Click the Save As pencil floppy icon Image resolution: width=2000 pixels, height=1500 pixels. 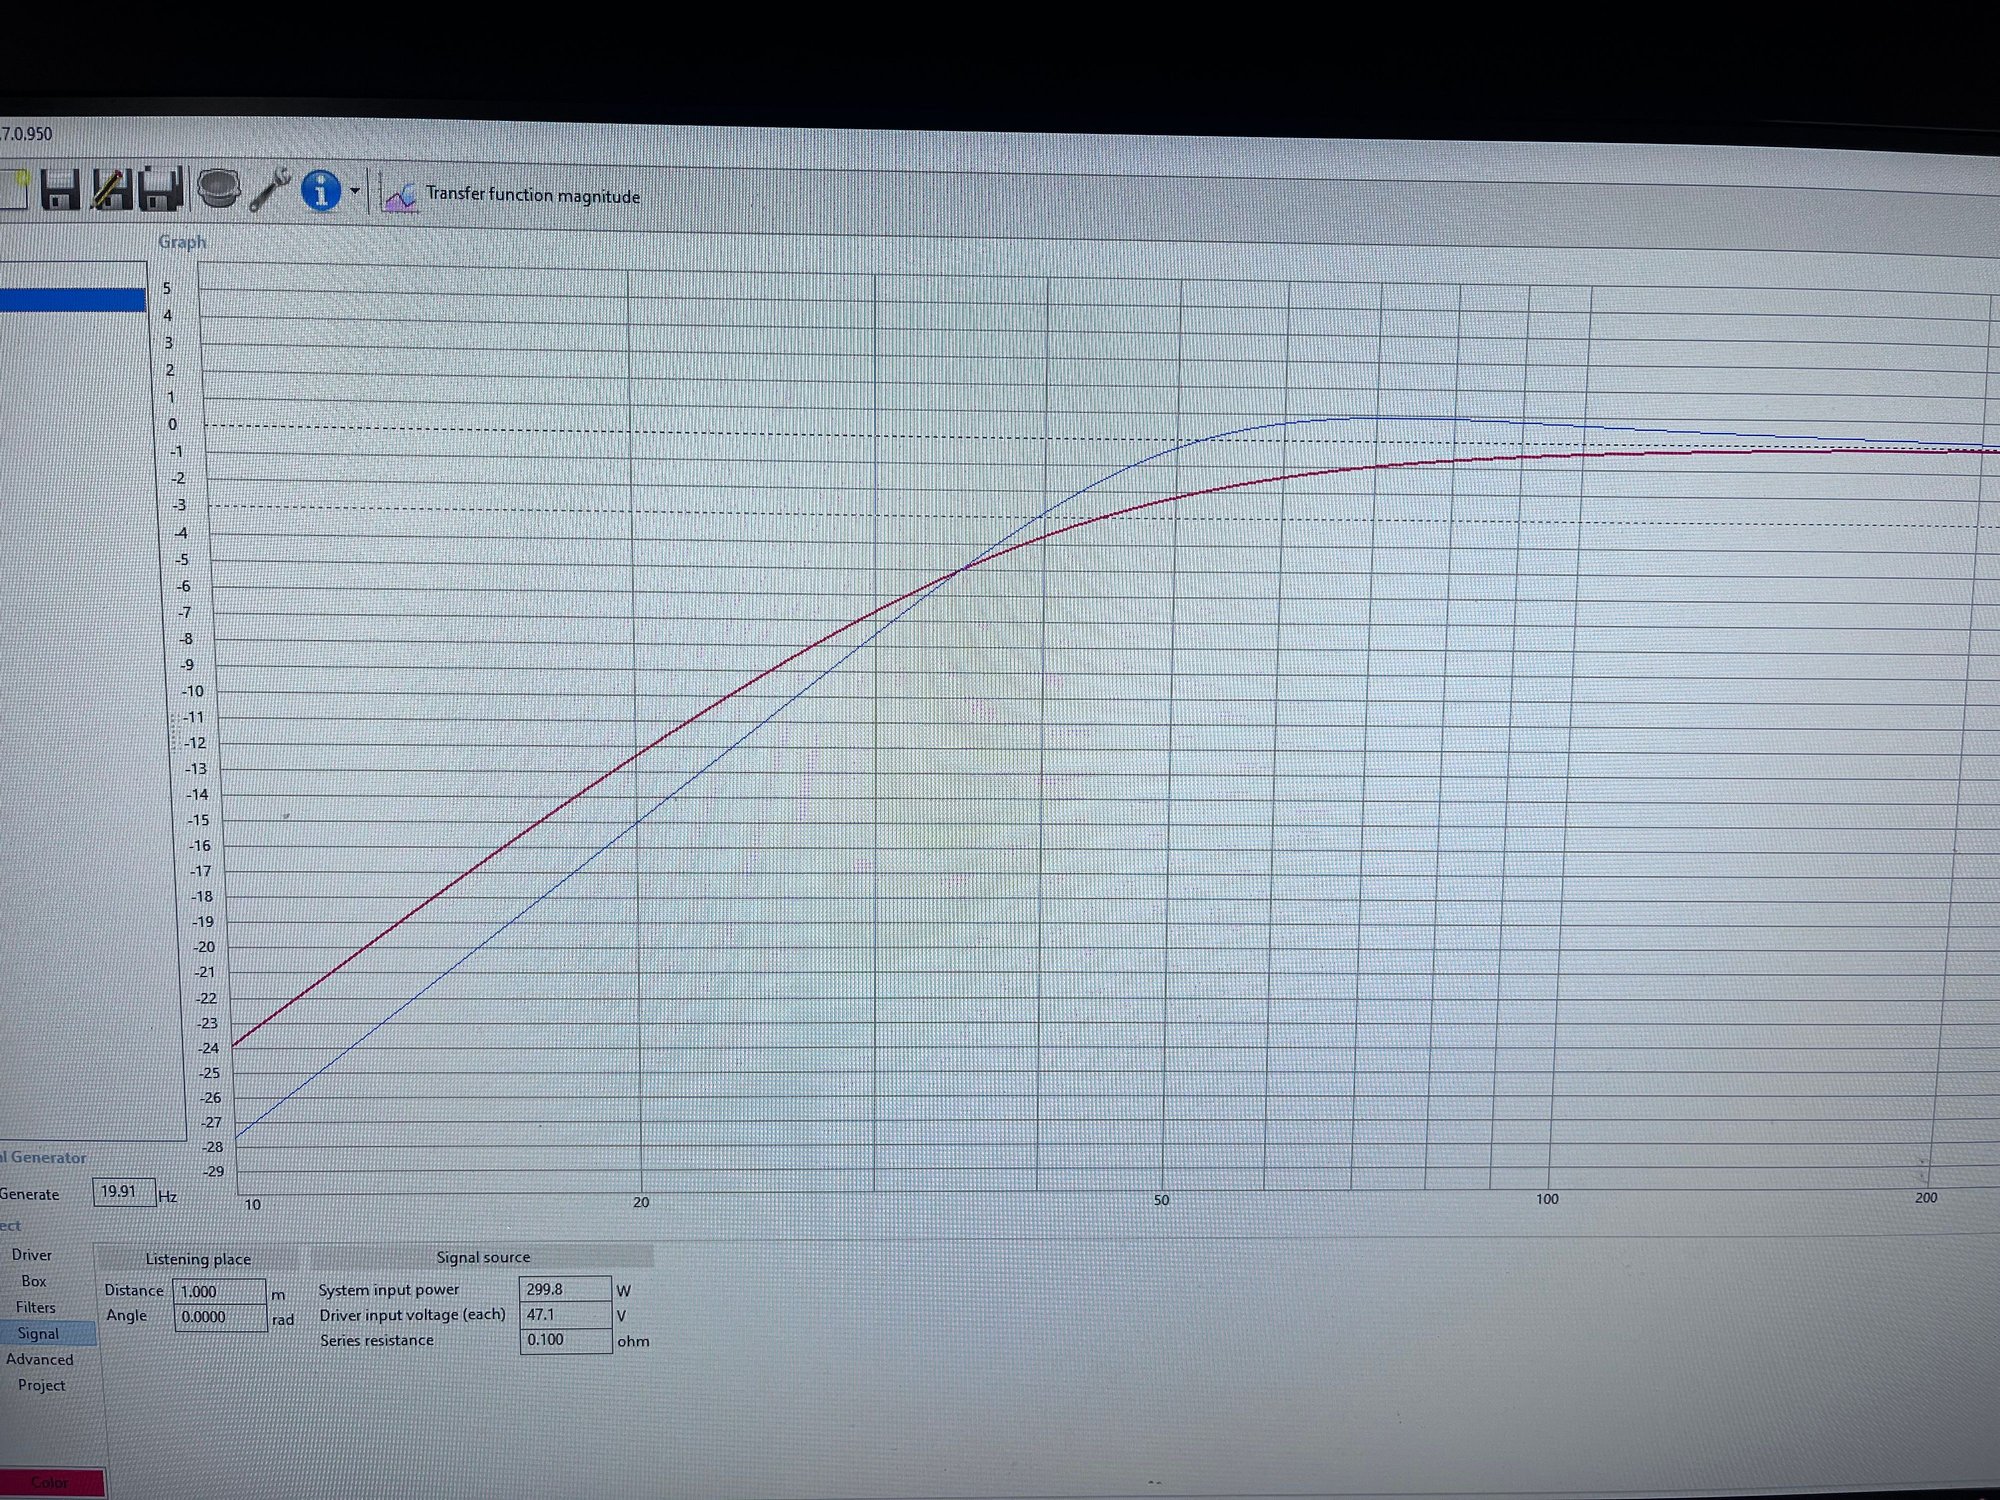[x=111, y=189]
